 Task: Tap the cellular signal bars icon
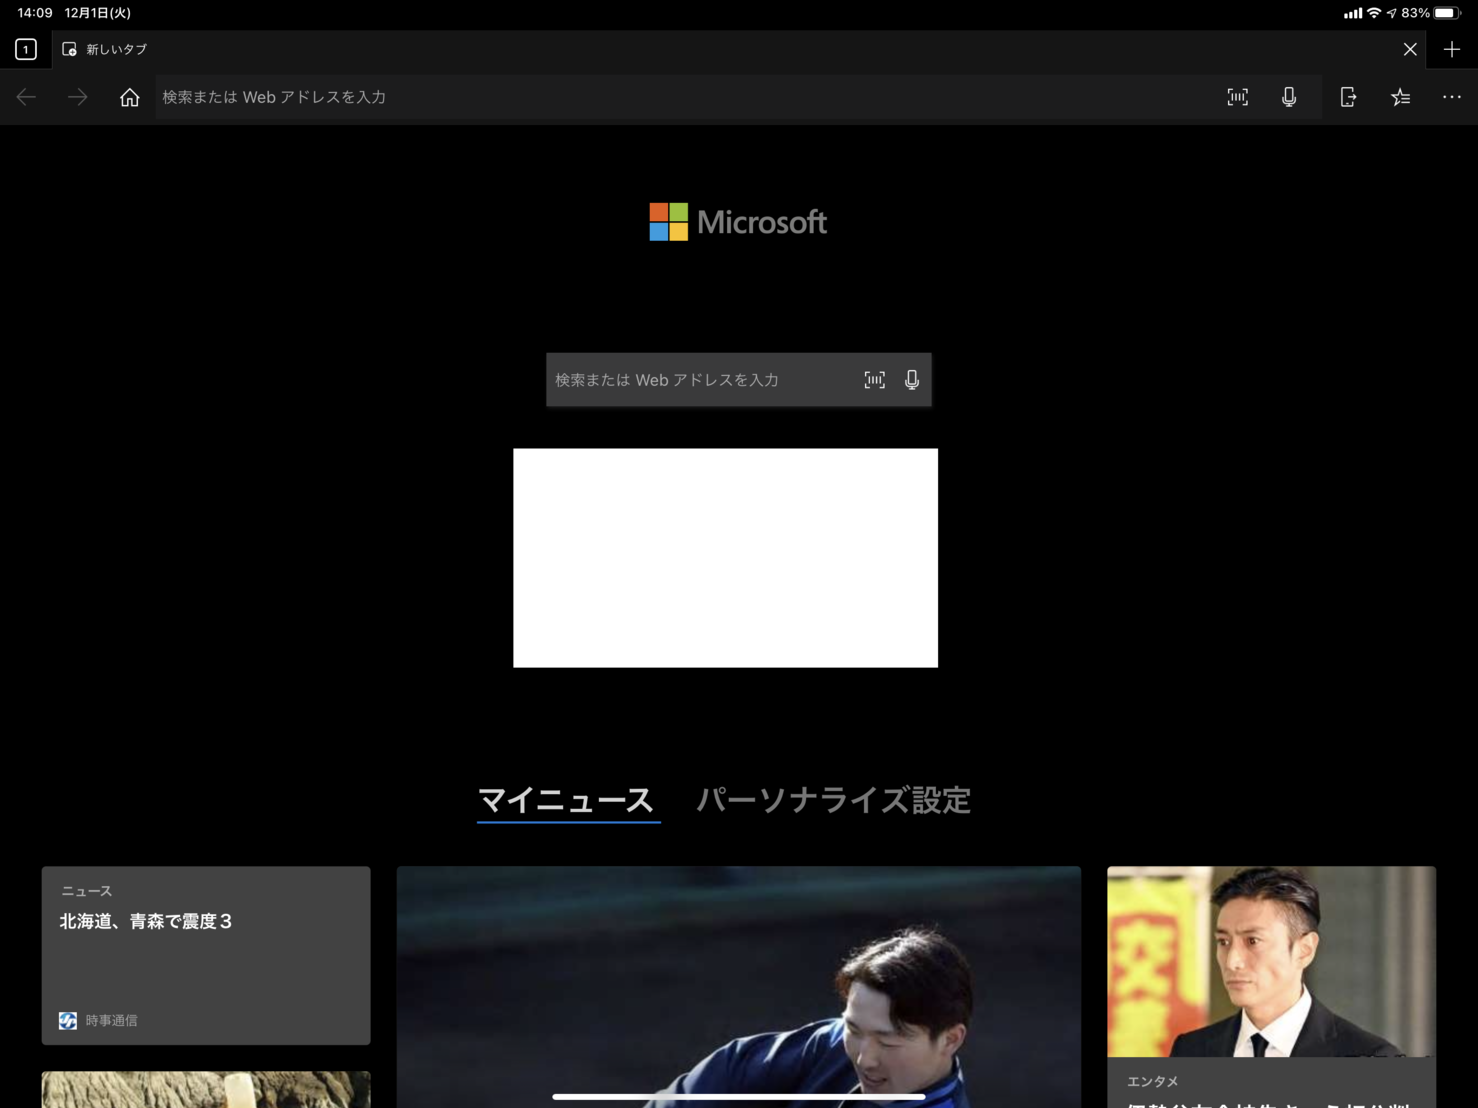click(1352, 13)
